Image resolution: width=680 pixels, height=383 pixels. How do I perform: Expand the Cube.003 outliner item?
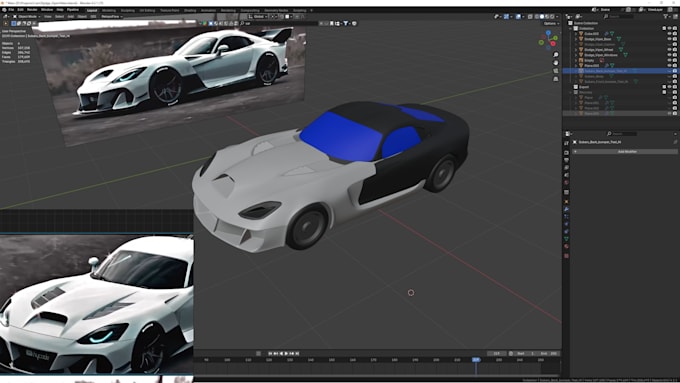tap(575, 34)
